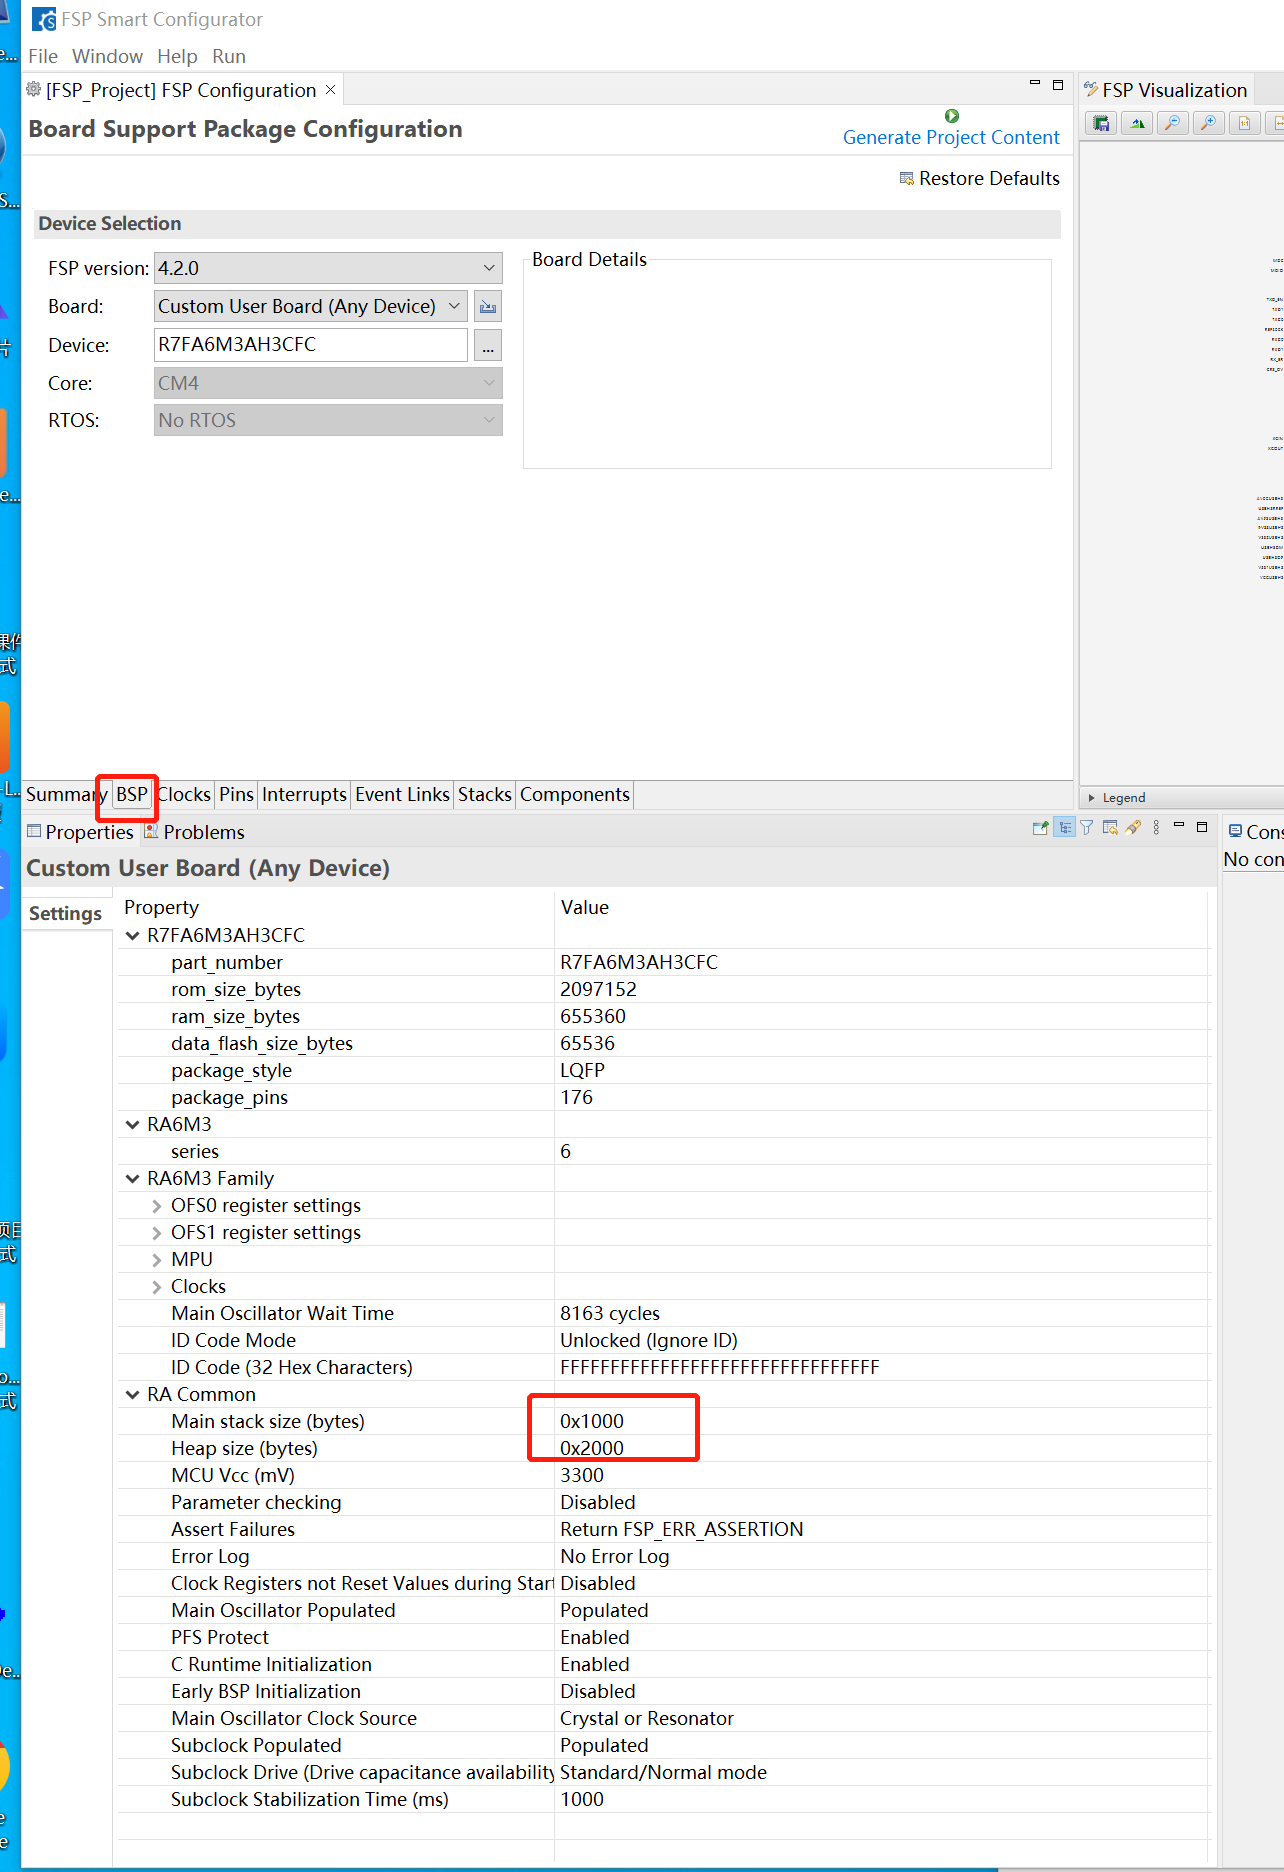Collapse the RA Common group
The height and width of the screenshot is (1872, 1284).
133,1395
